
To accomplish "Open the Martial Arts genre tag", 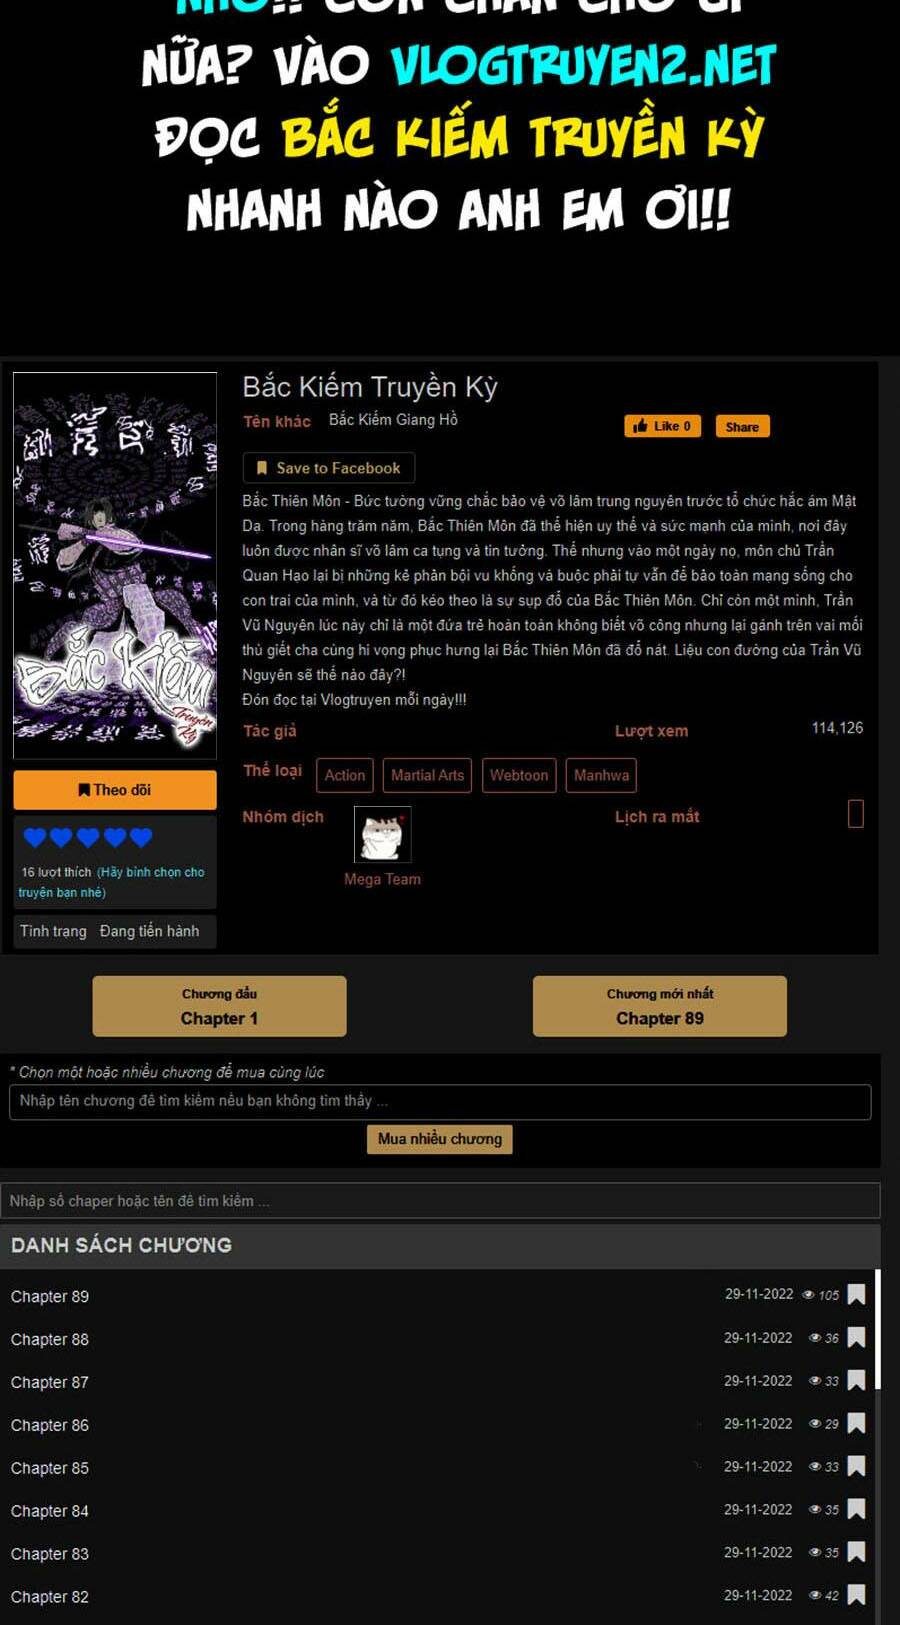I will [x=427, y=775].
